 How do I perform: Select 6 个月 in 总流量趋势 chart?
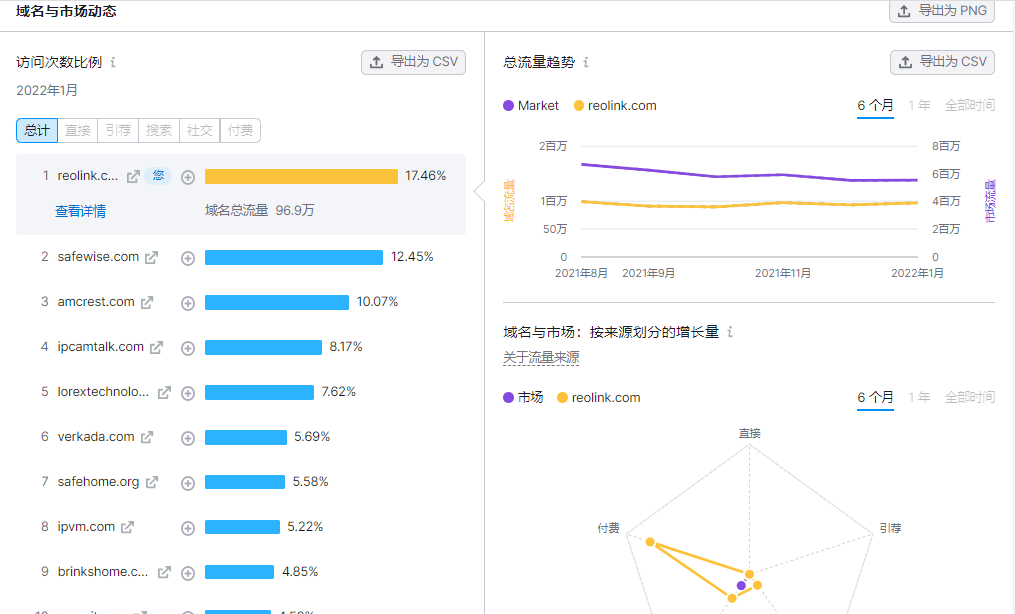(x=875, y=105)
